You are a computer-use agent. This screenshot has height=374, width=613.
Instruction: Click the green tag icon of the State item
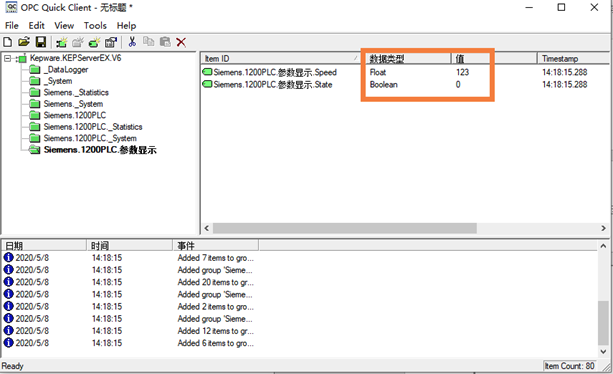pyautogui.click(x=207, y=84)
